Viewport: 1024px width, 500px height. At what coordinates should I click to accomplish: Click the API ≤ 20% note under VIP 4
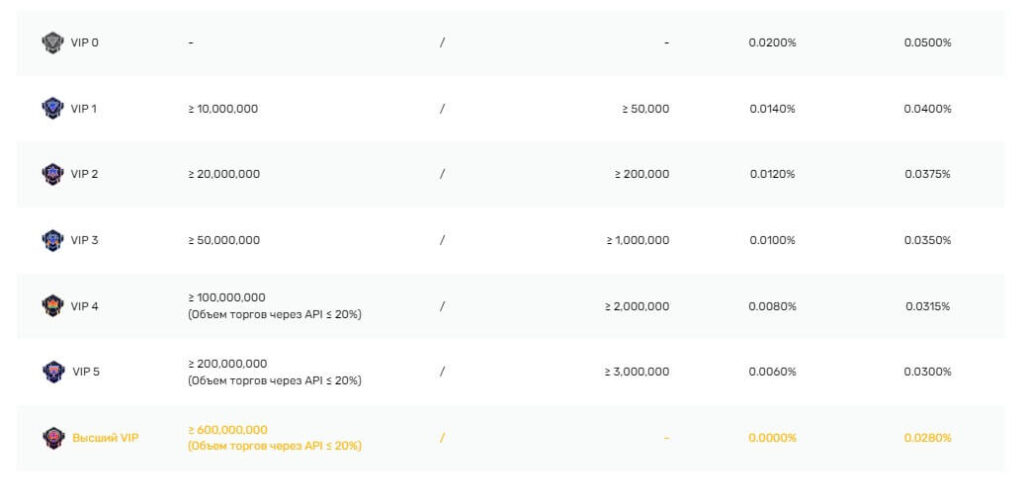click(x=274, y=315)
